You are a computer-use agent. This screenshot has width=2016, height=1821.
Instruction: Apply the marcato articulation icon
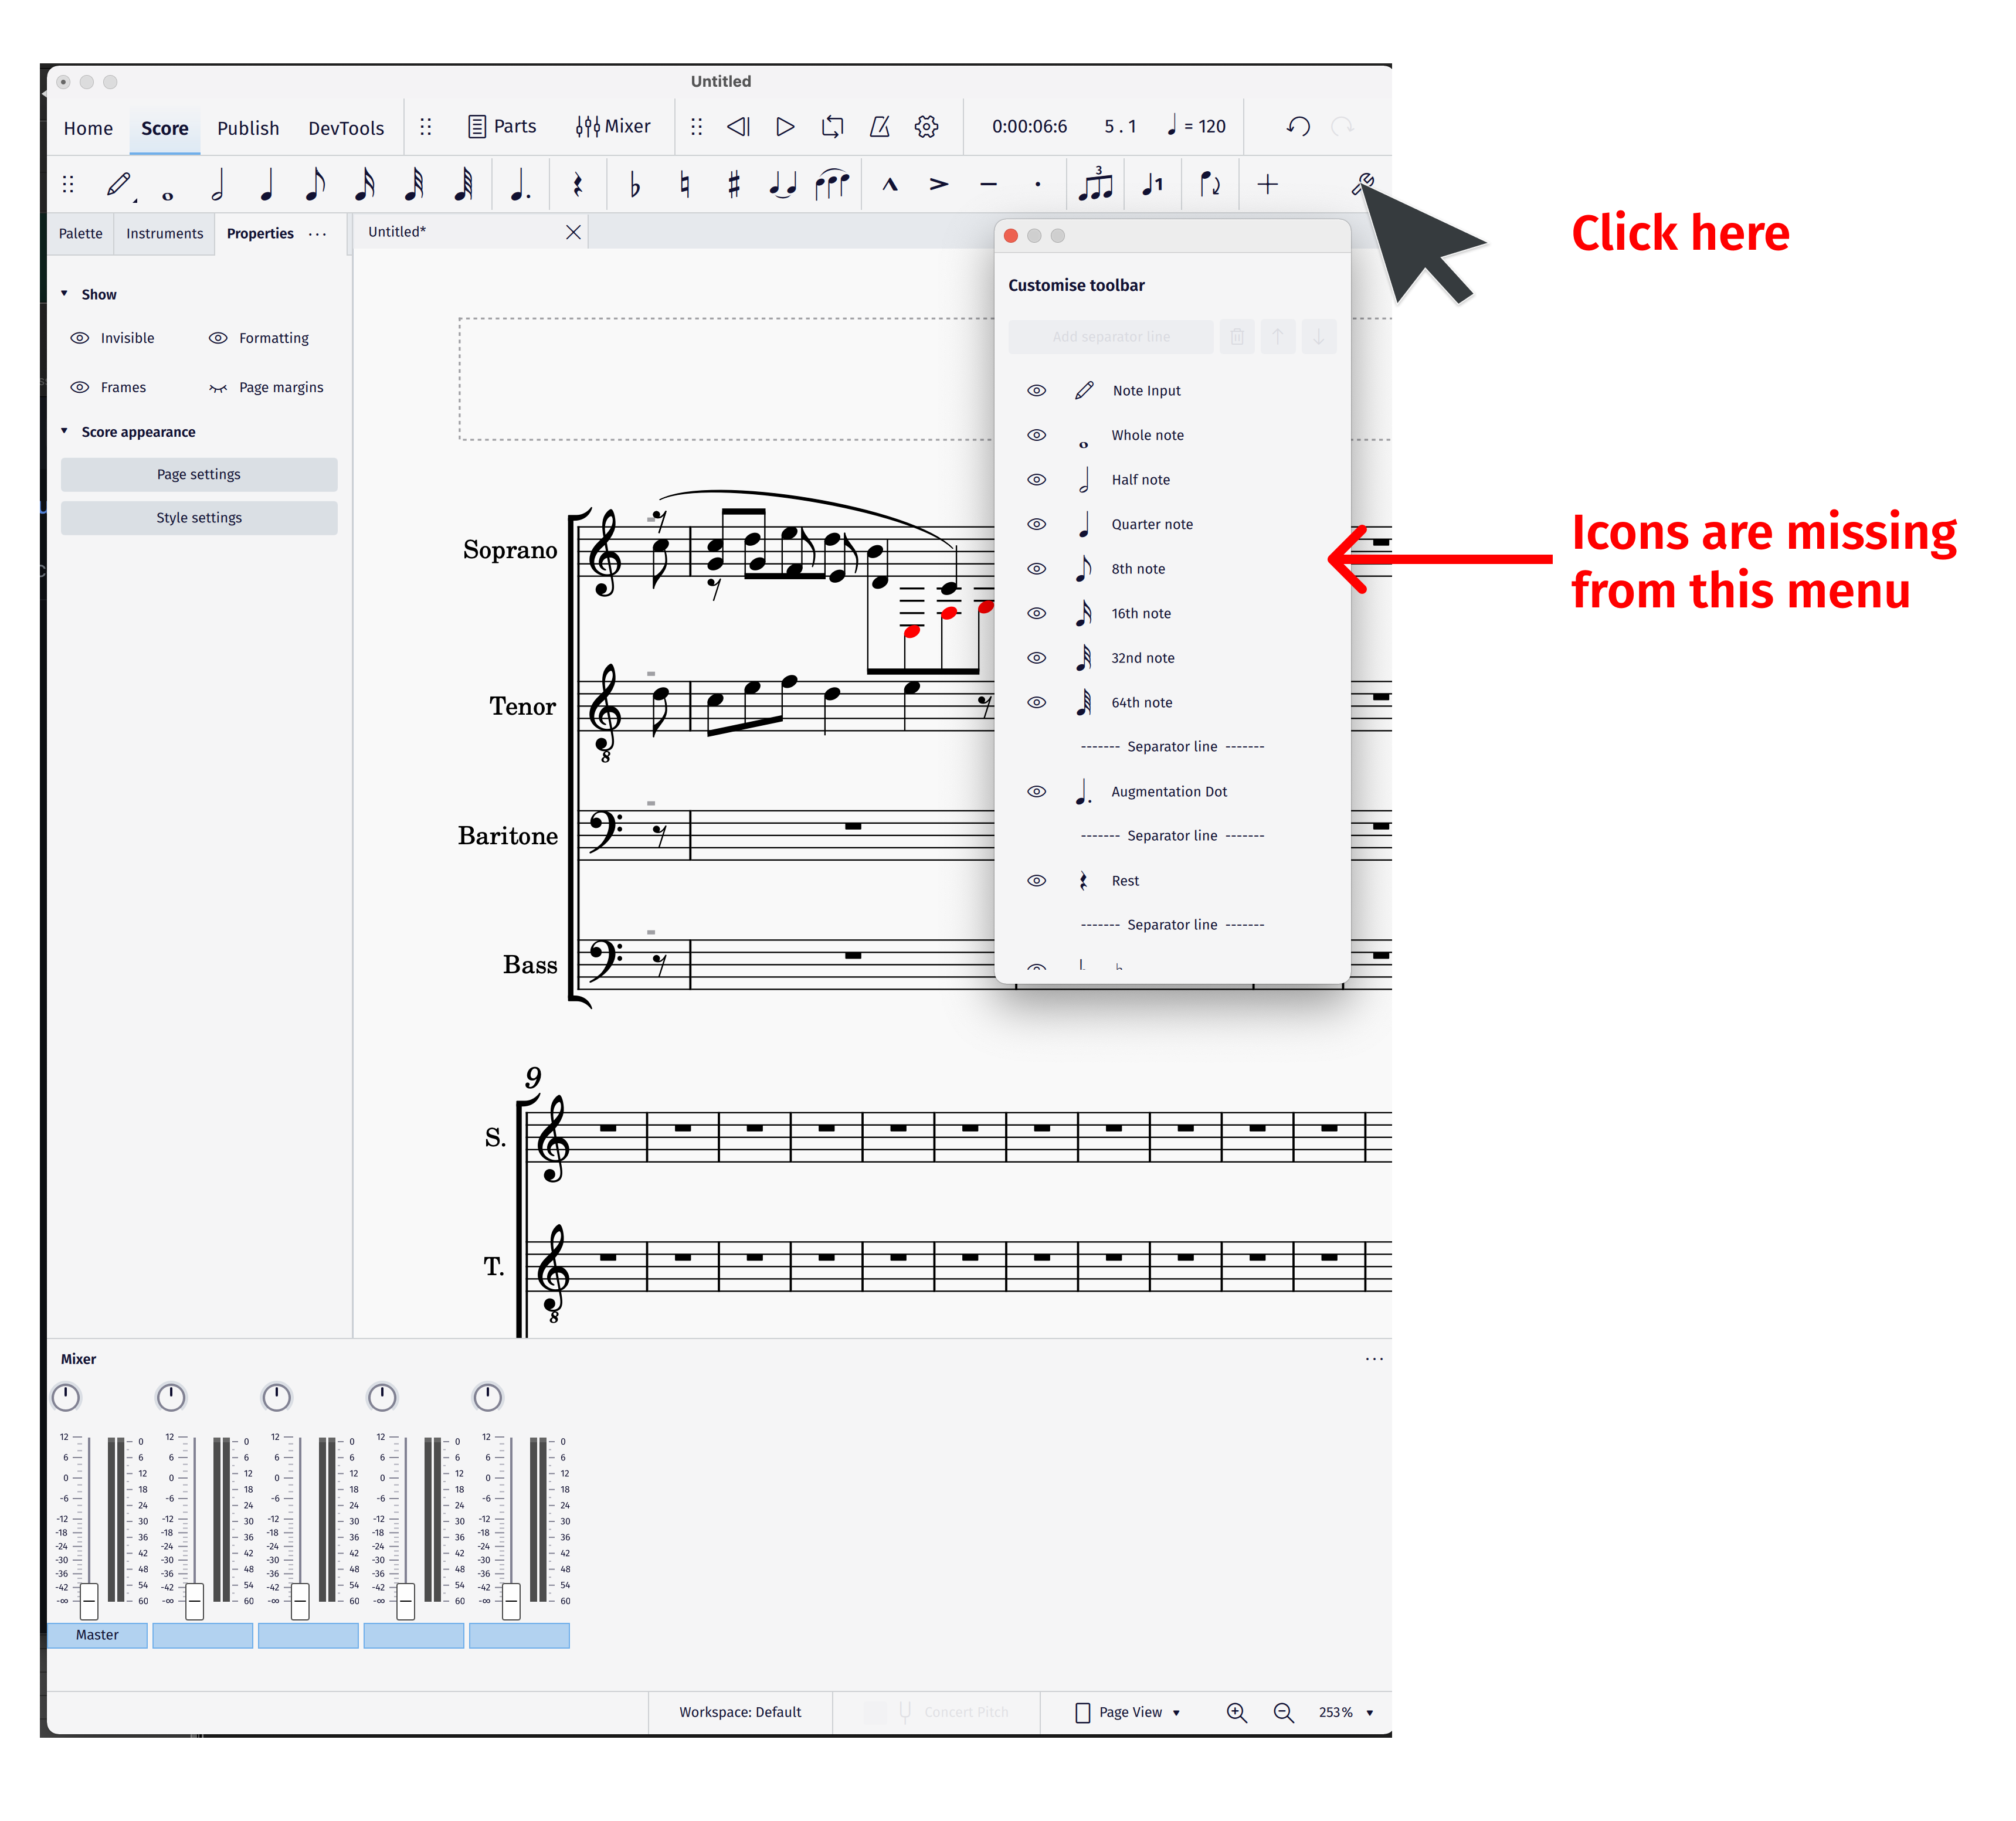889,185
